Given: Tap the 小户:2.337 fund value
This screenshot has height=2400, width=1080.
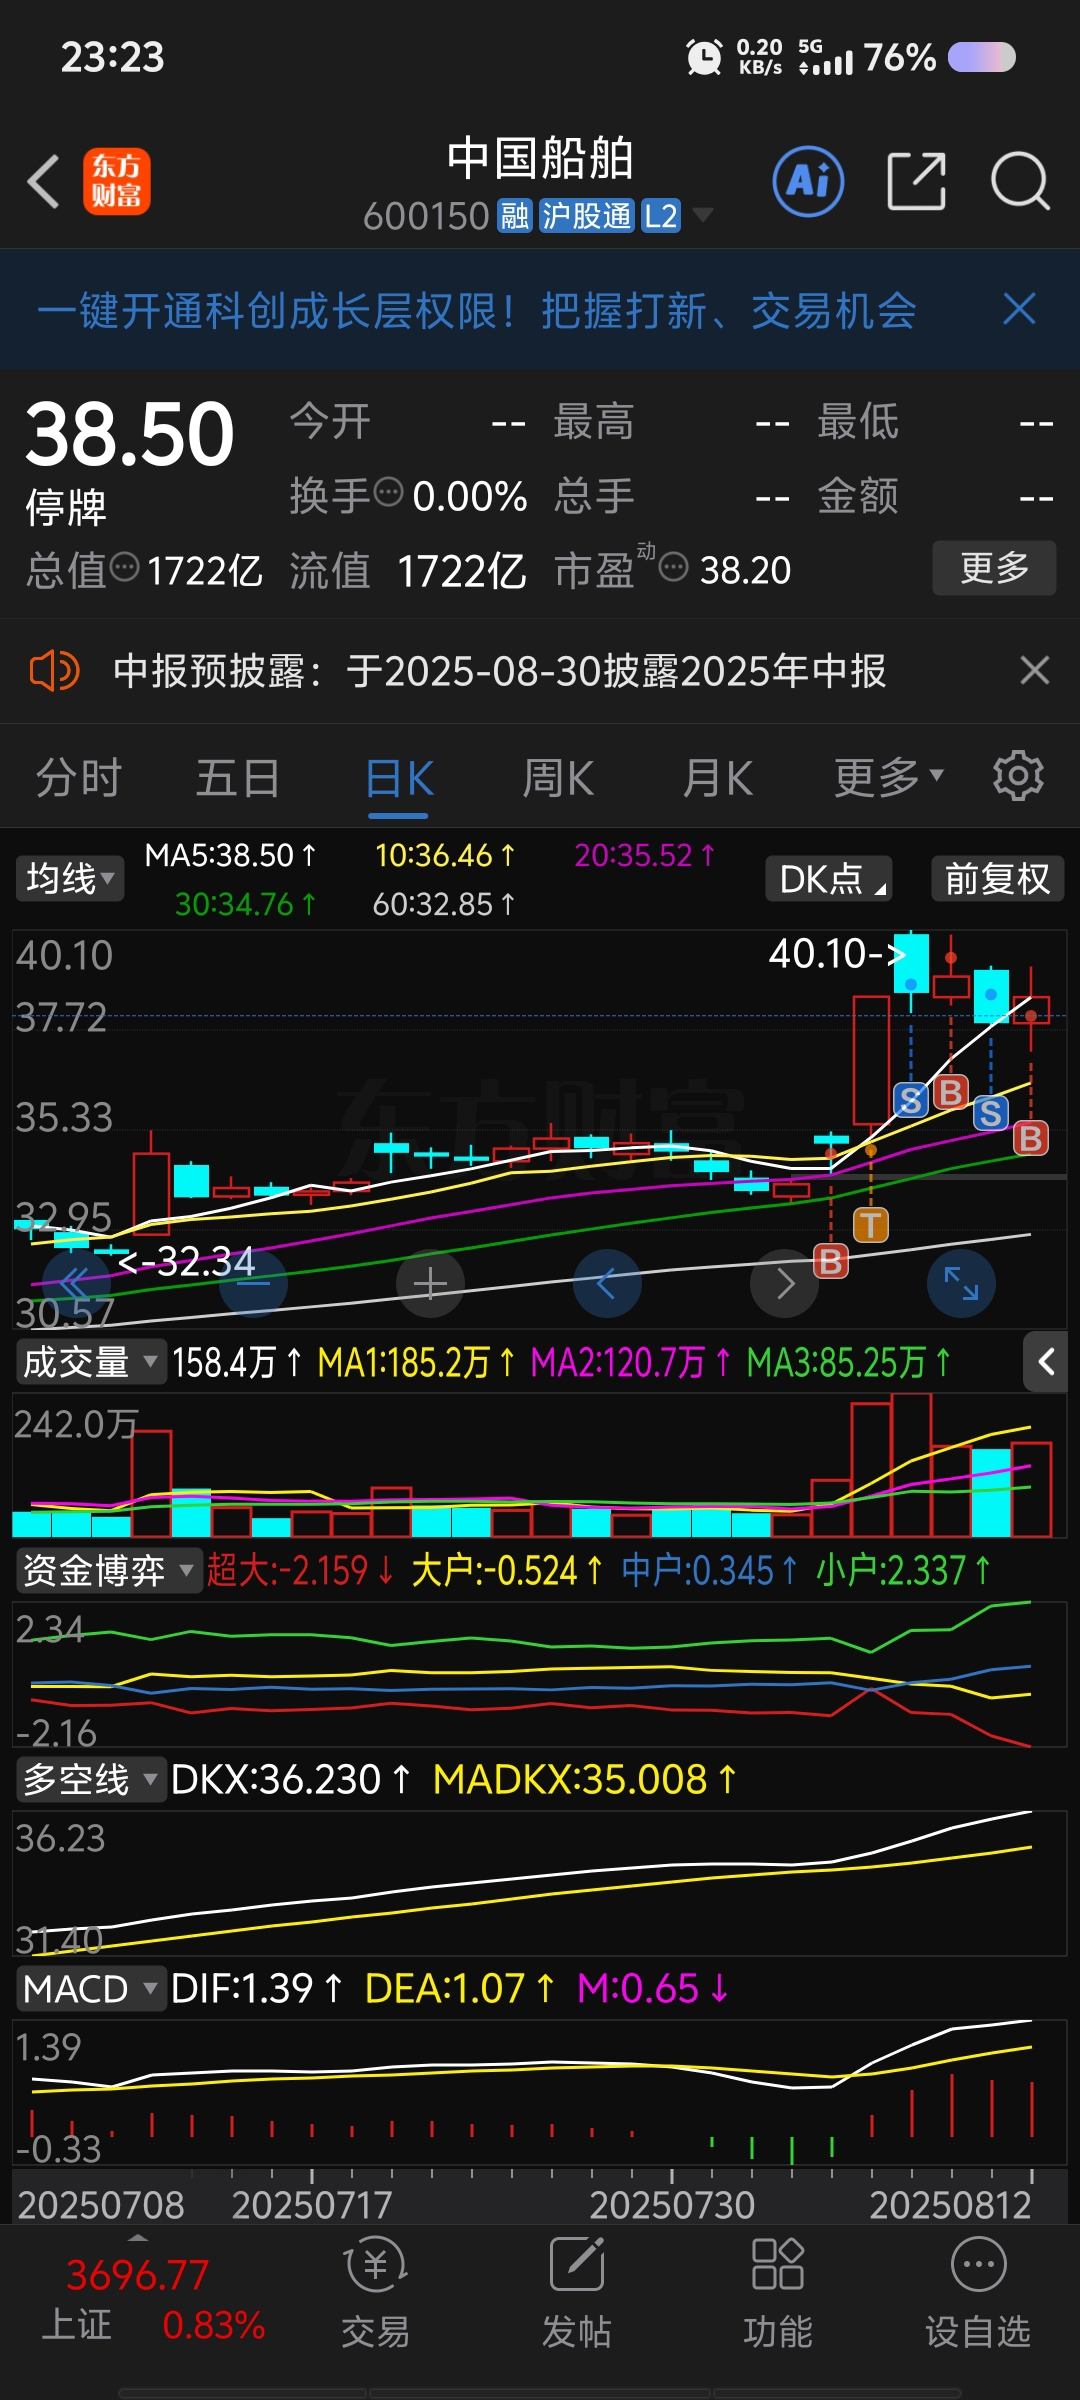Looking at the screenshot, I should coord(903,1570).
